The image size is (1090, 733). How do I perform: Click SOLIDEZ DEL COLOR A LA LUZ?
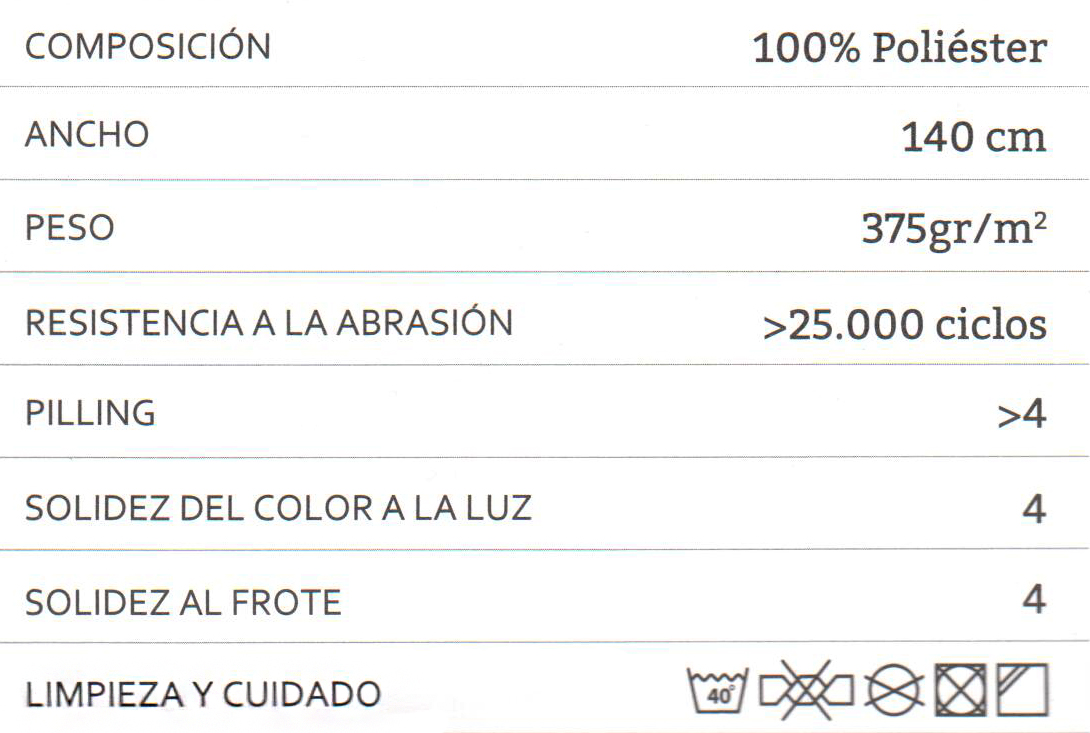tap(278, 508)
